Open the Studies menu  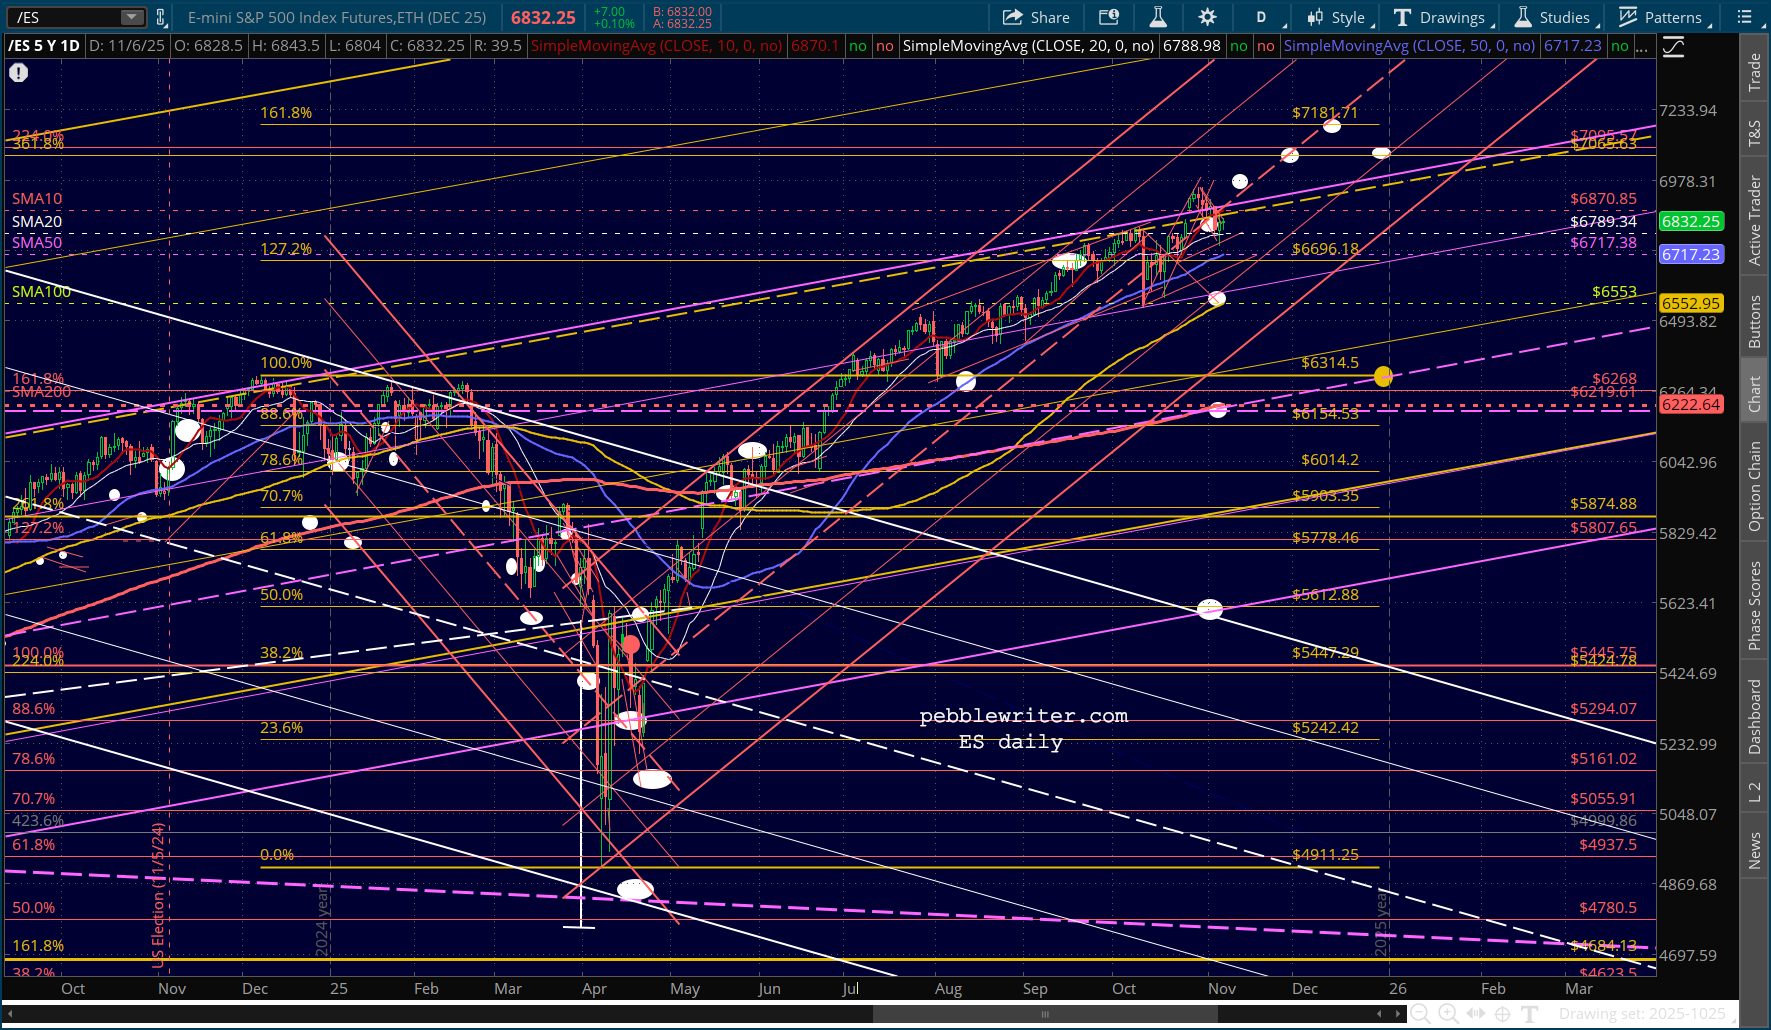click(x=1555, y=17)
